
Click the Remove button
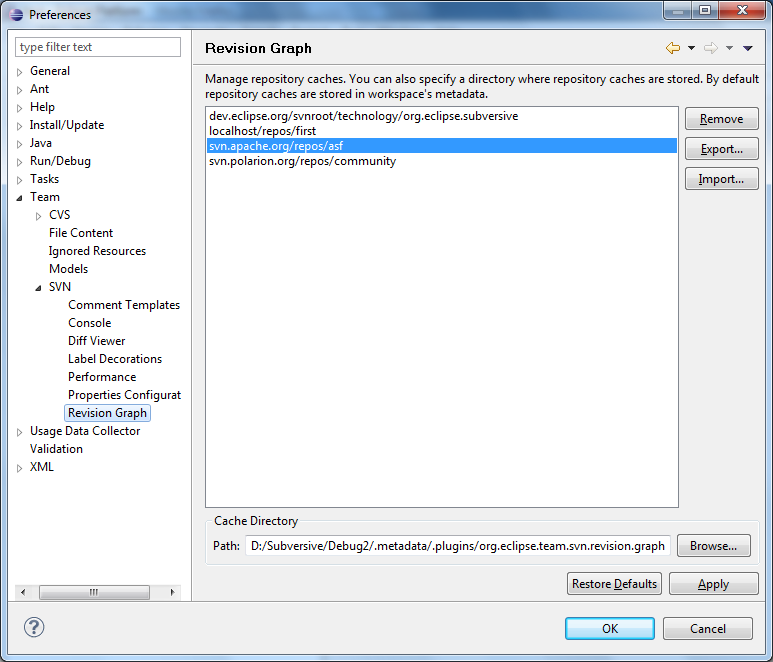[x=721, y=119]
